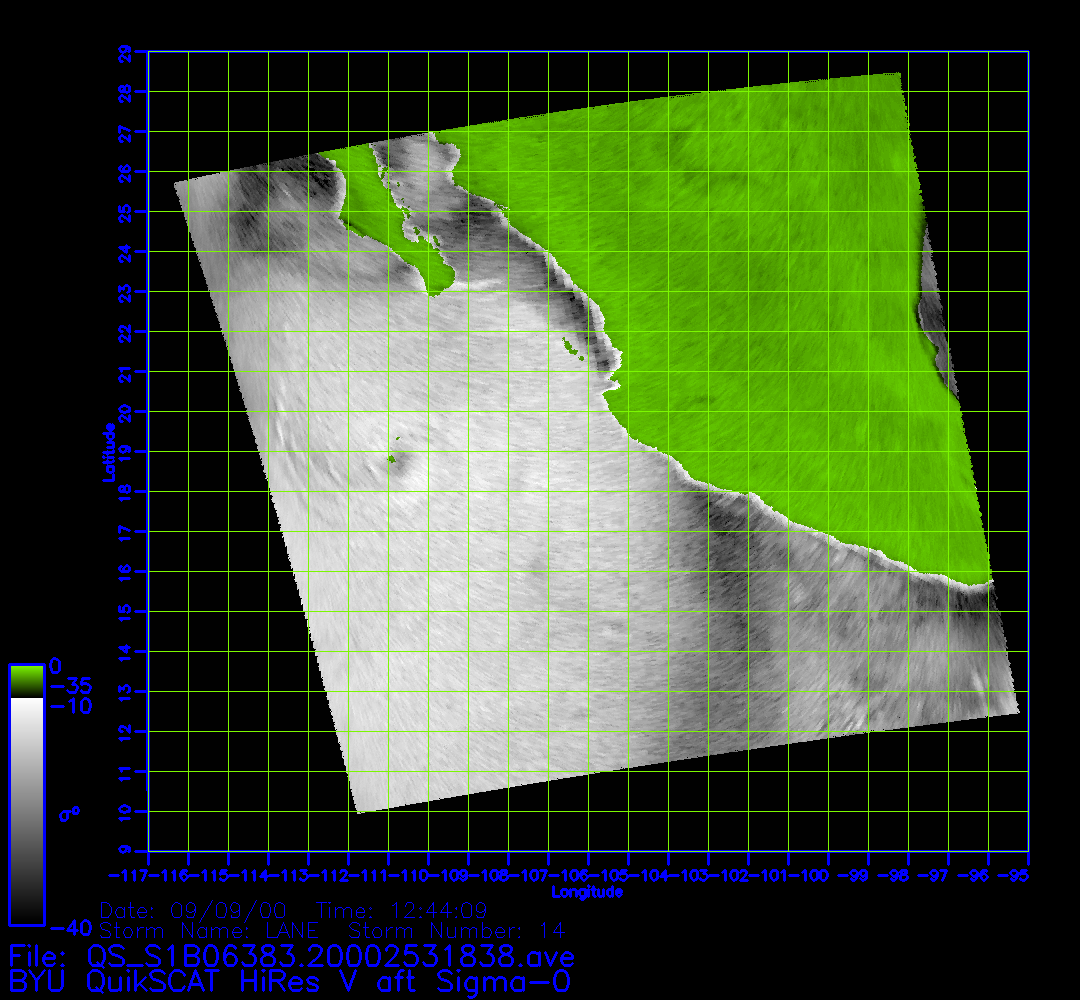
Task: Click the -95 longitude tick label
Action: pos(1018,876)
